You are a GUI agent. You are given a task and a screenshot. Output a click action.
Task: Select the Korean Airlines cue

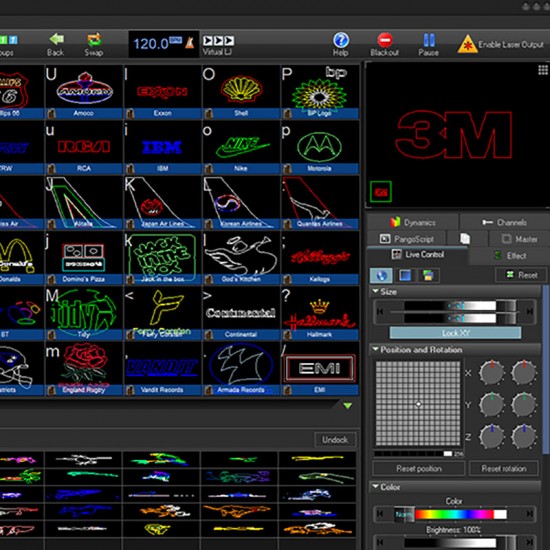coord(241,203)
